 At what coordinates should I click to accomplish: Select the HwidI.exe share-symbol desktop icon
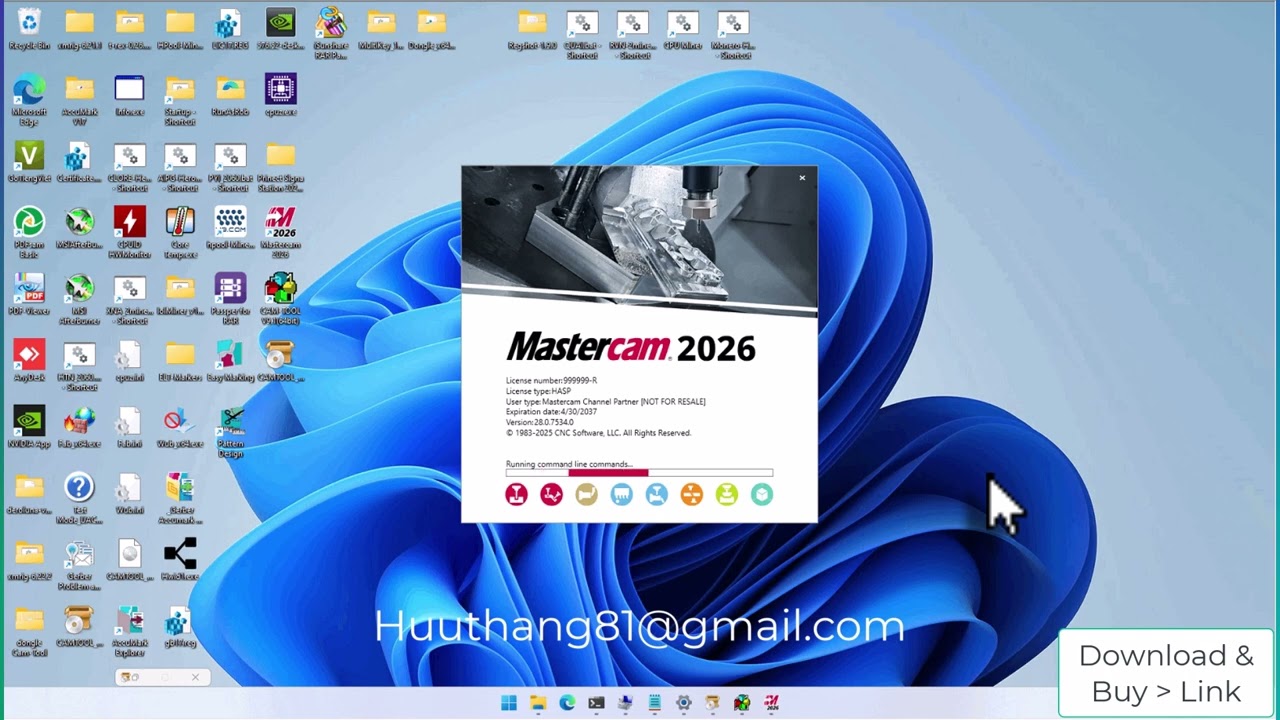pos(180,560)
